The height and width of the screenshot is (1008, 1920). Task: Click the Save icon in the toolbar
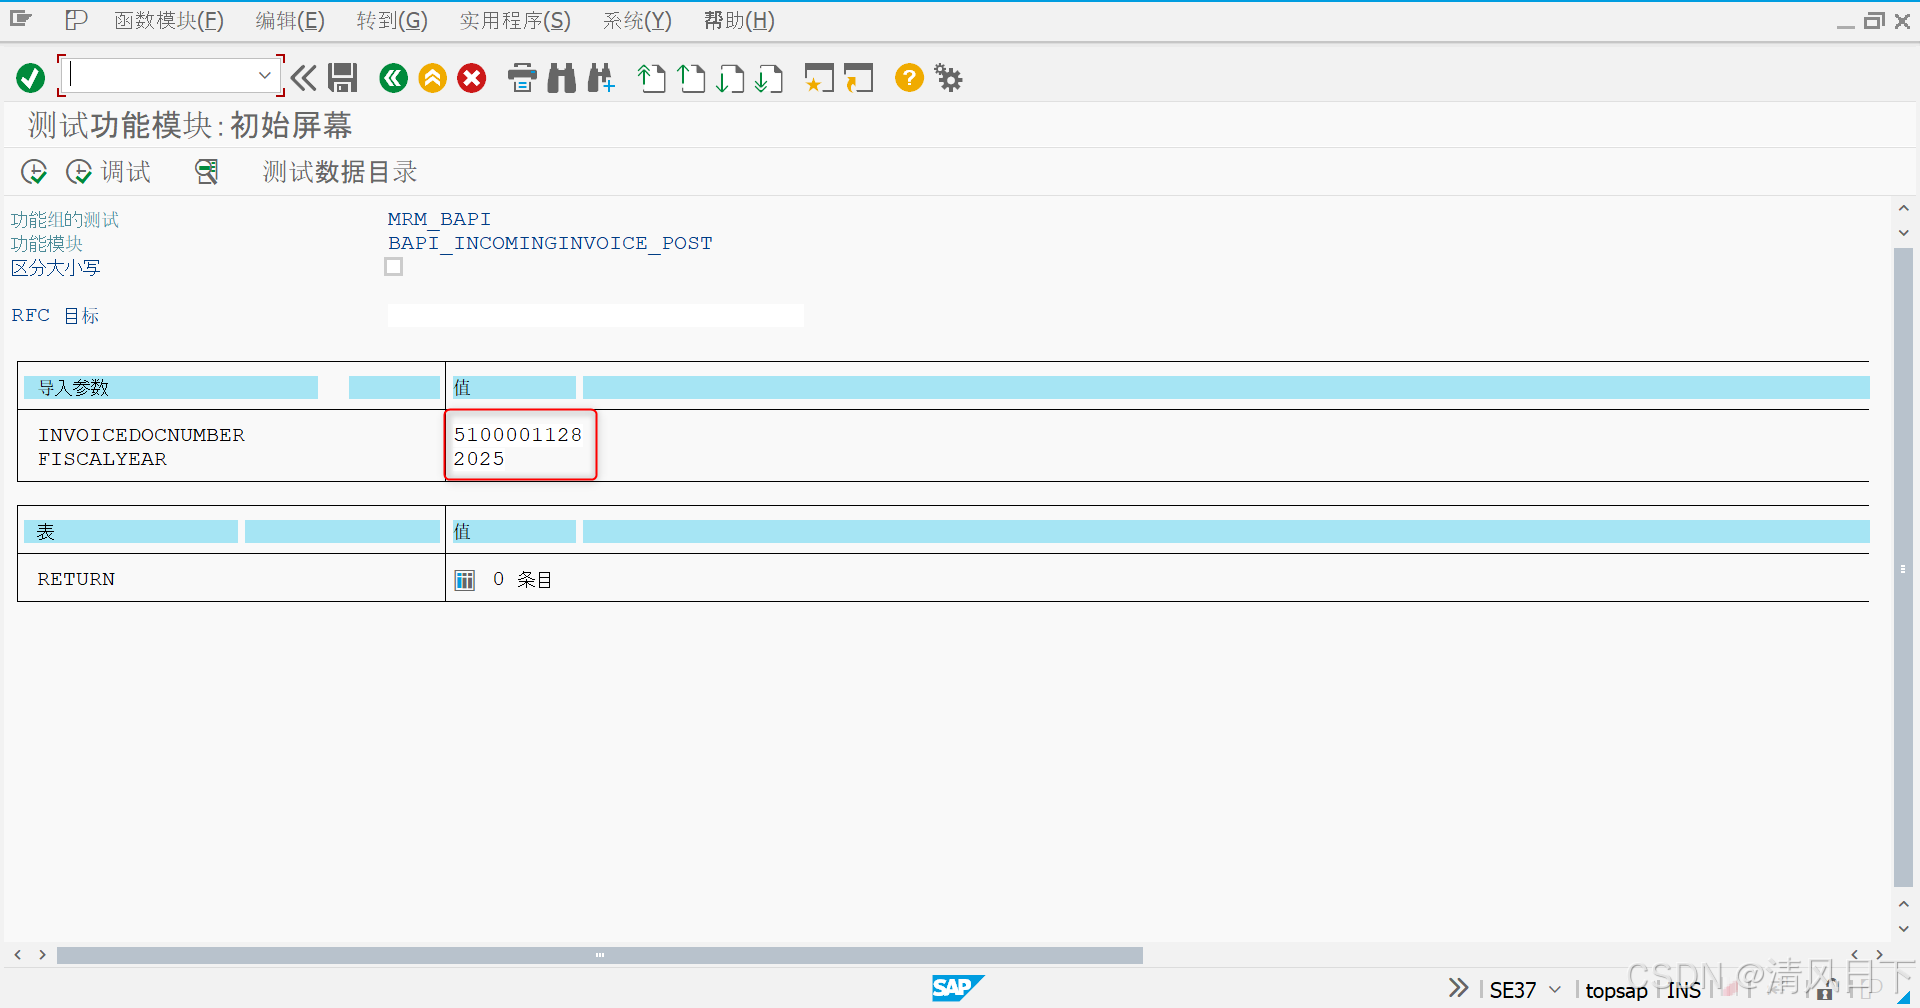342,77
